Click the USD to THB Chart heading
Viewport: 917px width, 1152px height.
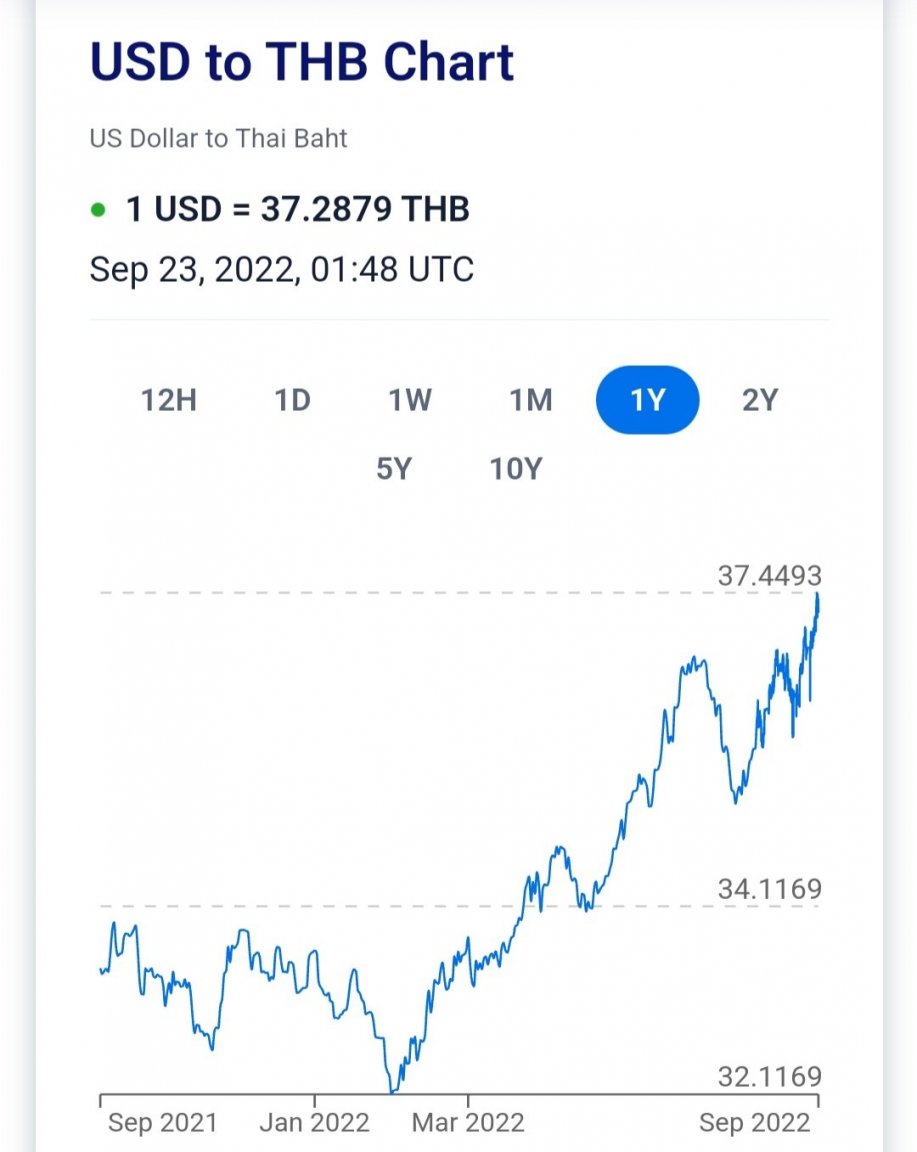click(301, 62)
